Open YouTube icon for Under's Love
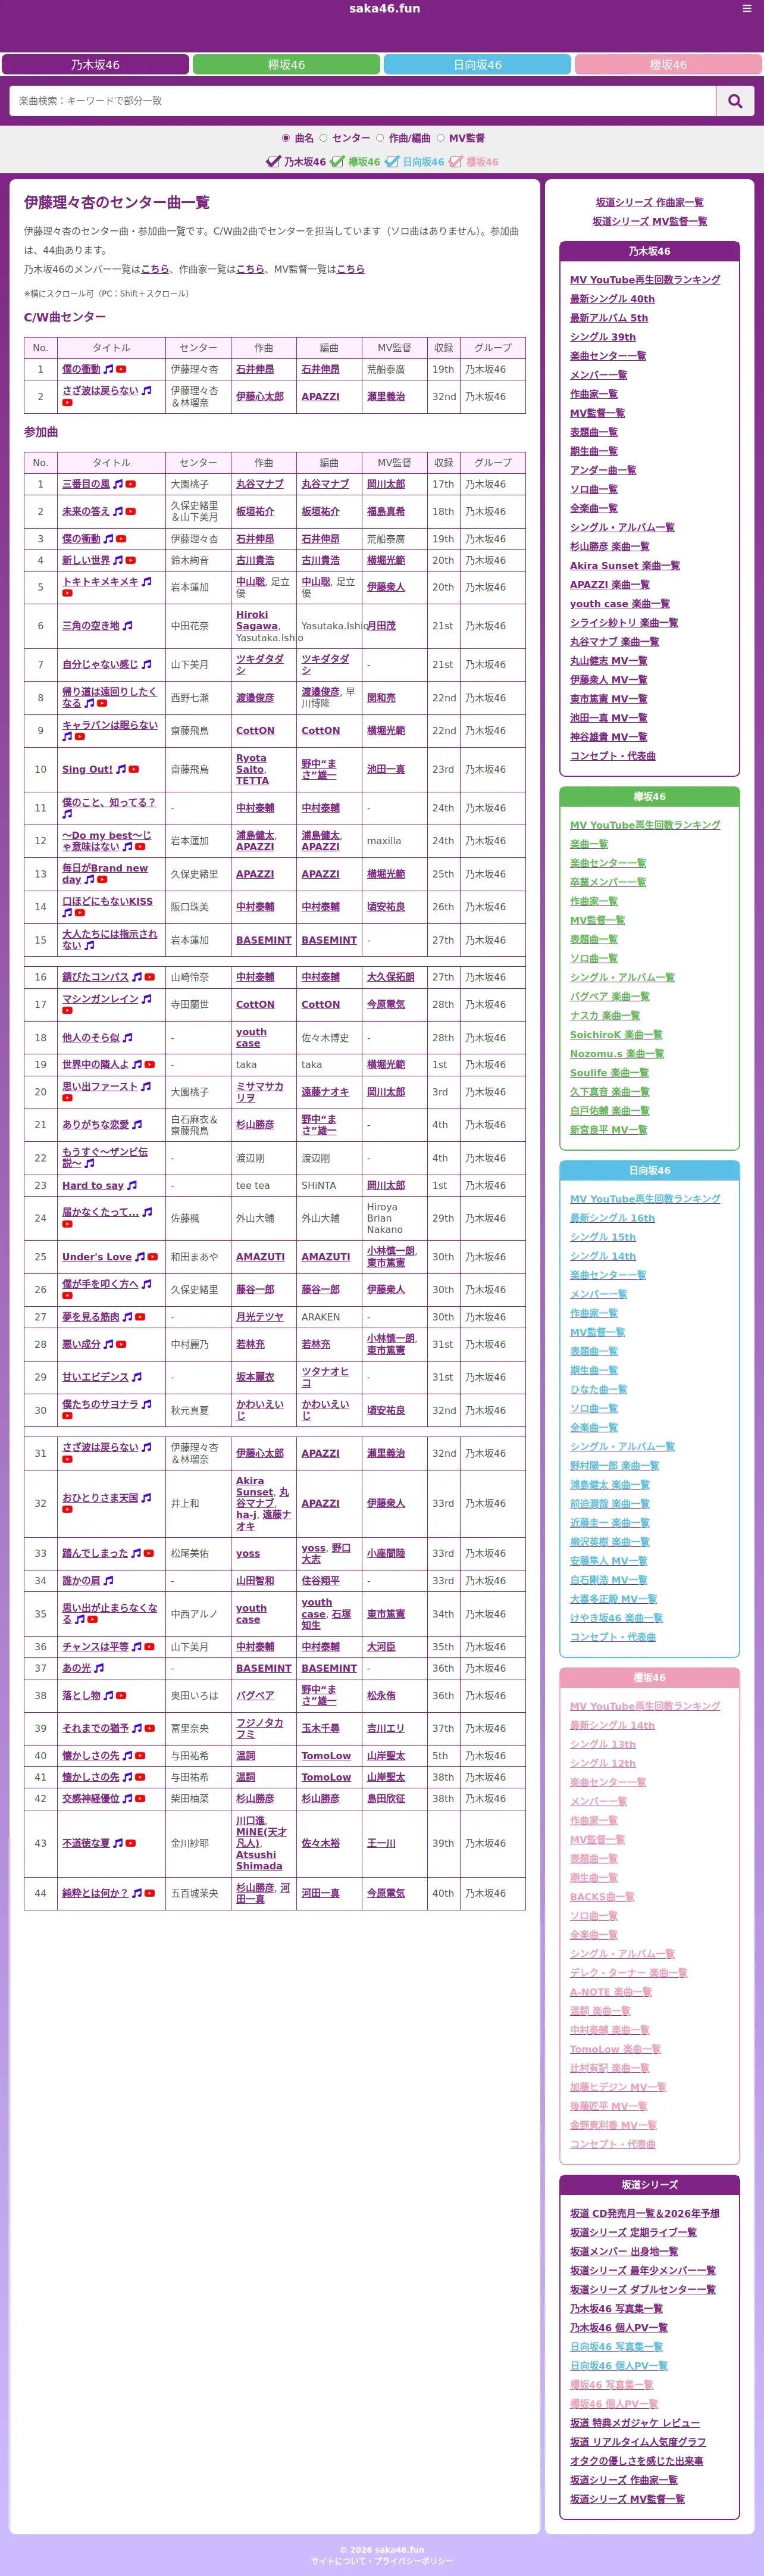This screenshot has height=2576, width=764. 152,1257
